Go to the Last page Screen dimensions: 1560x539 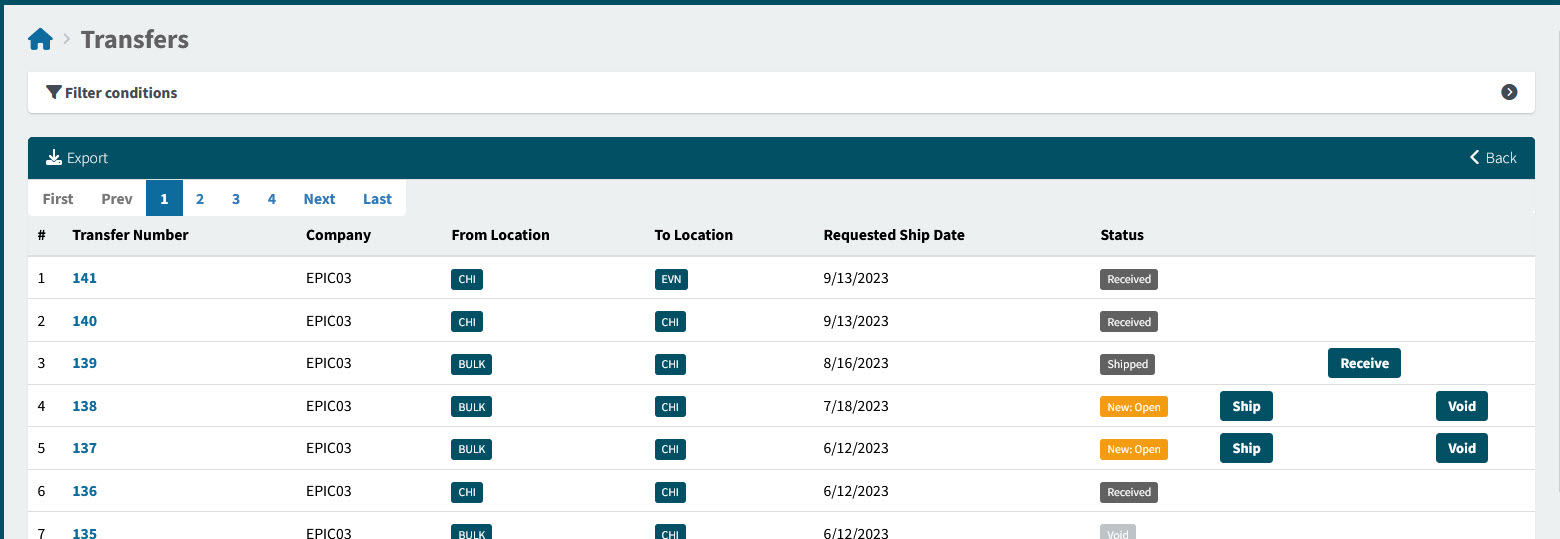[x=377, y=199]
